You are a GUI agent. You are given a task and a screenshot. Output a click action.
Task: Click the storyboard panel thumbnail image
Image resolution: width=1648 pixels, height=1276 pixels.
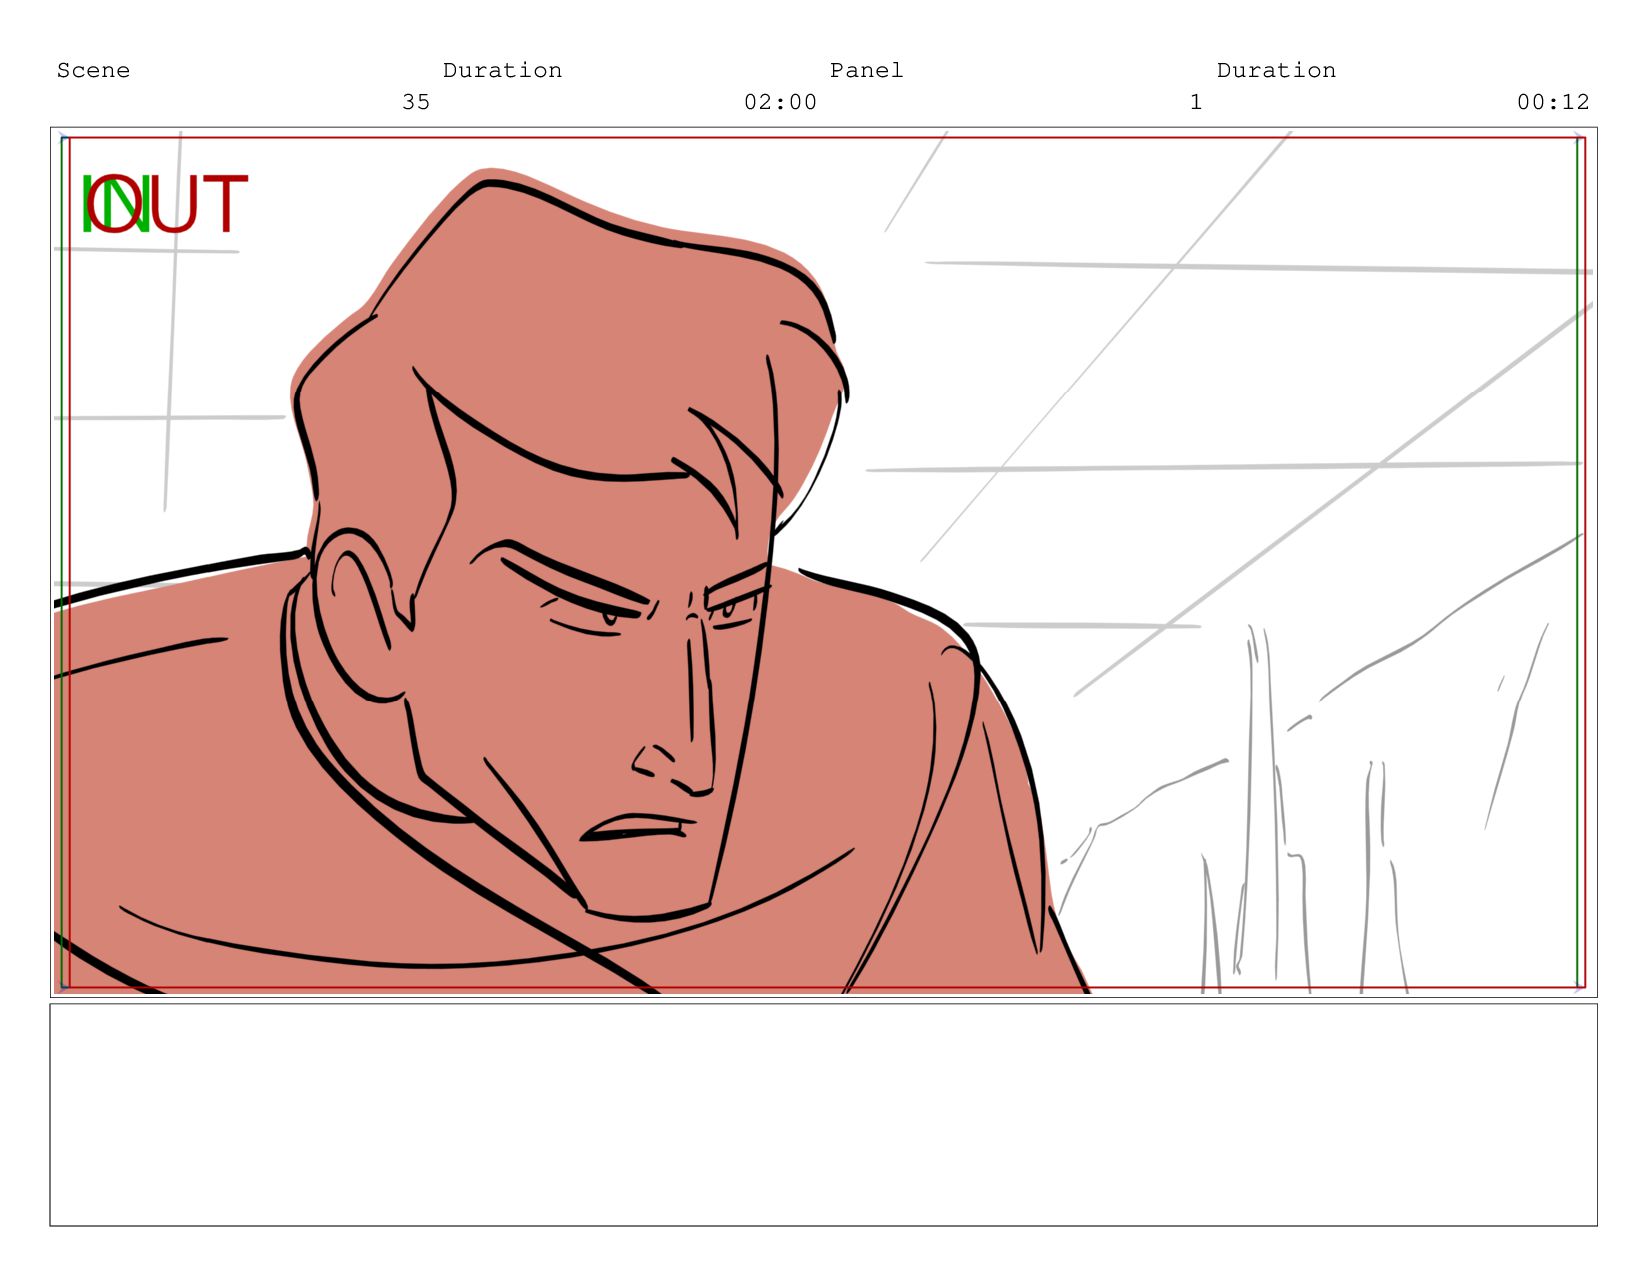pos(823,562)
